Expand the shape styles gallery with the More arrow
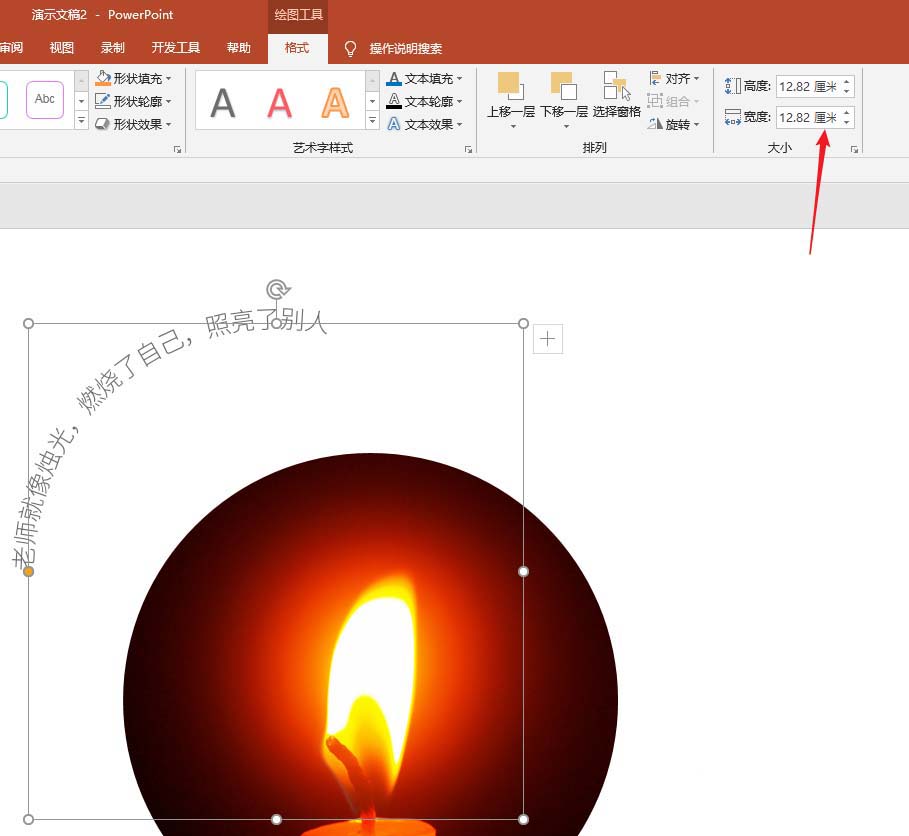 [x=82, y=121]
